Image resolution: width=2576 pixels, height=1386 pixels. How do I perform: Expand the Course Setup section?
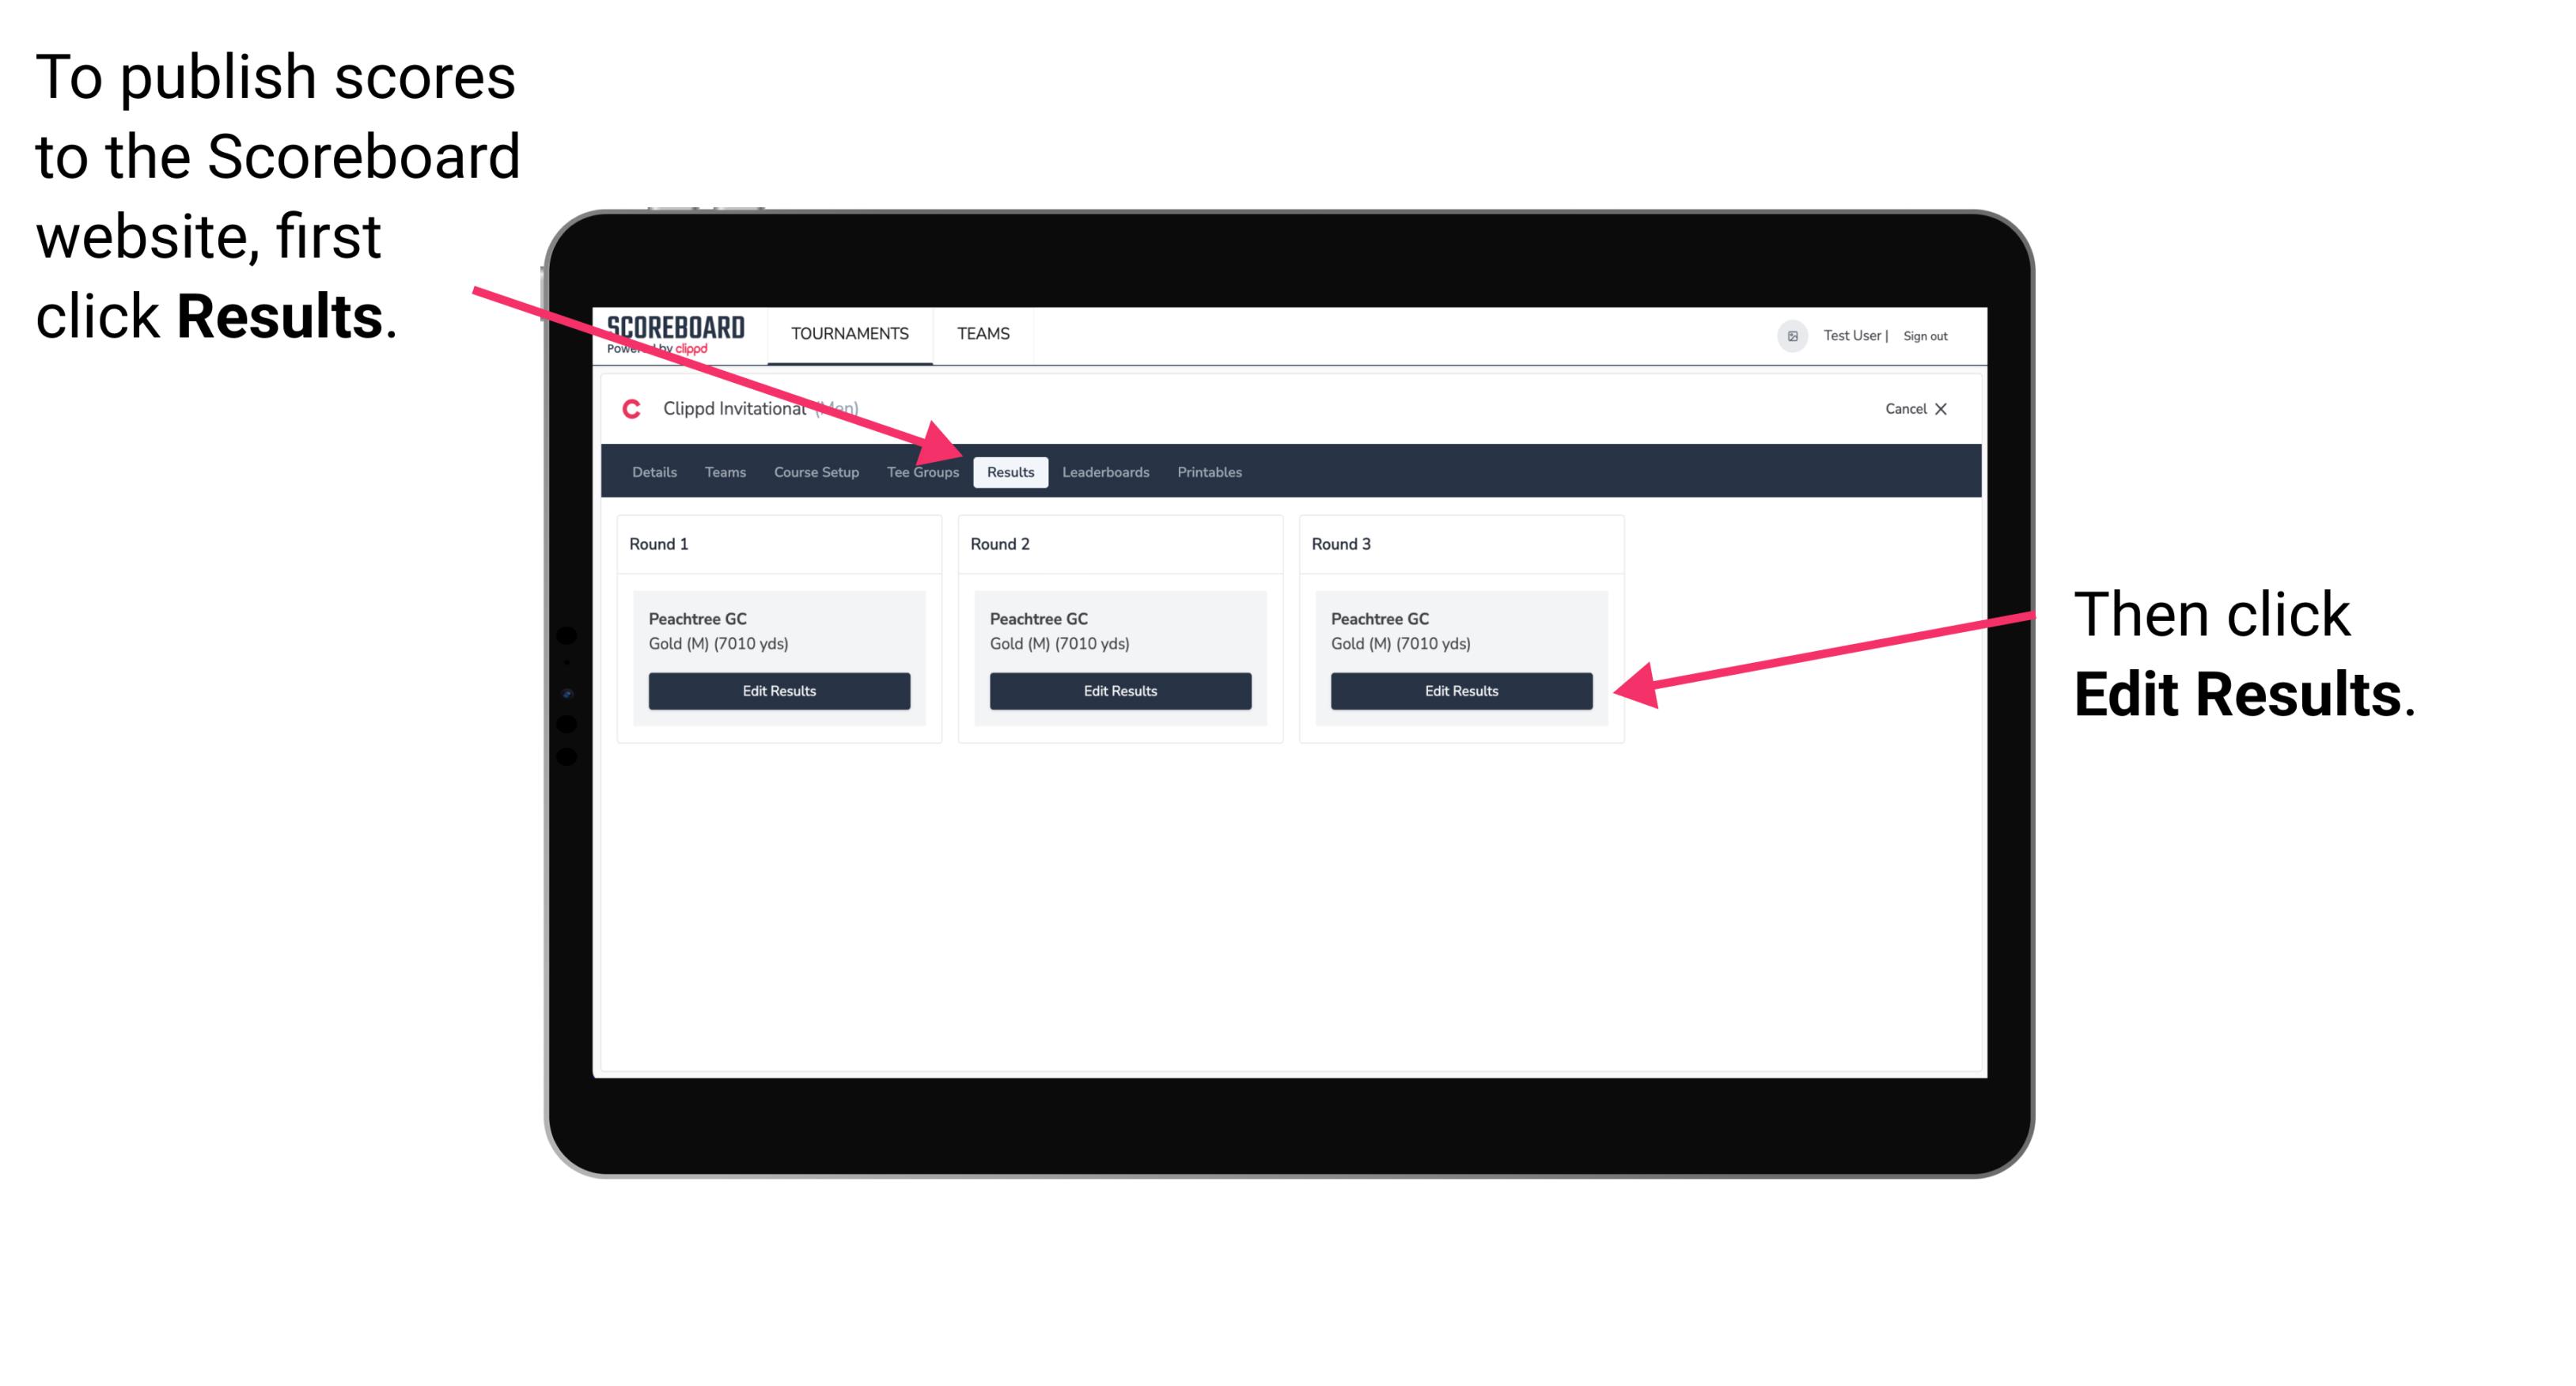click(x=814, y=471)
